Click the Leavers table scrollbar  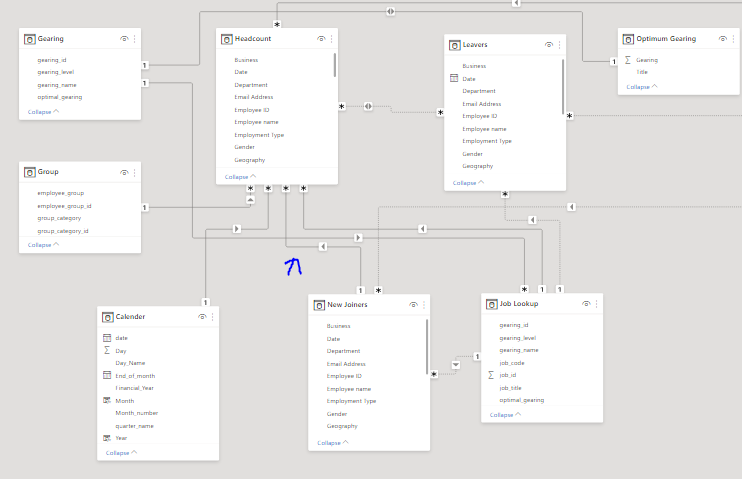[563, 87]
